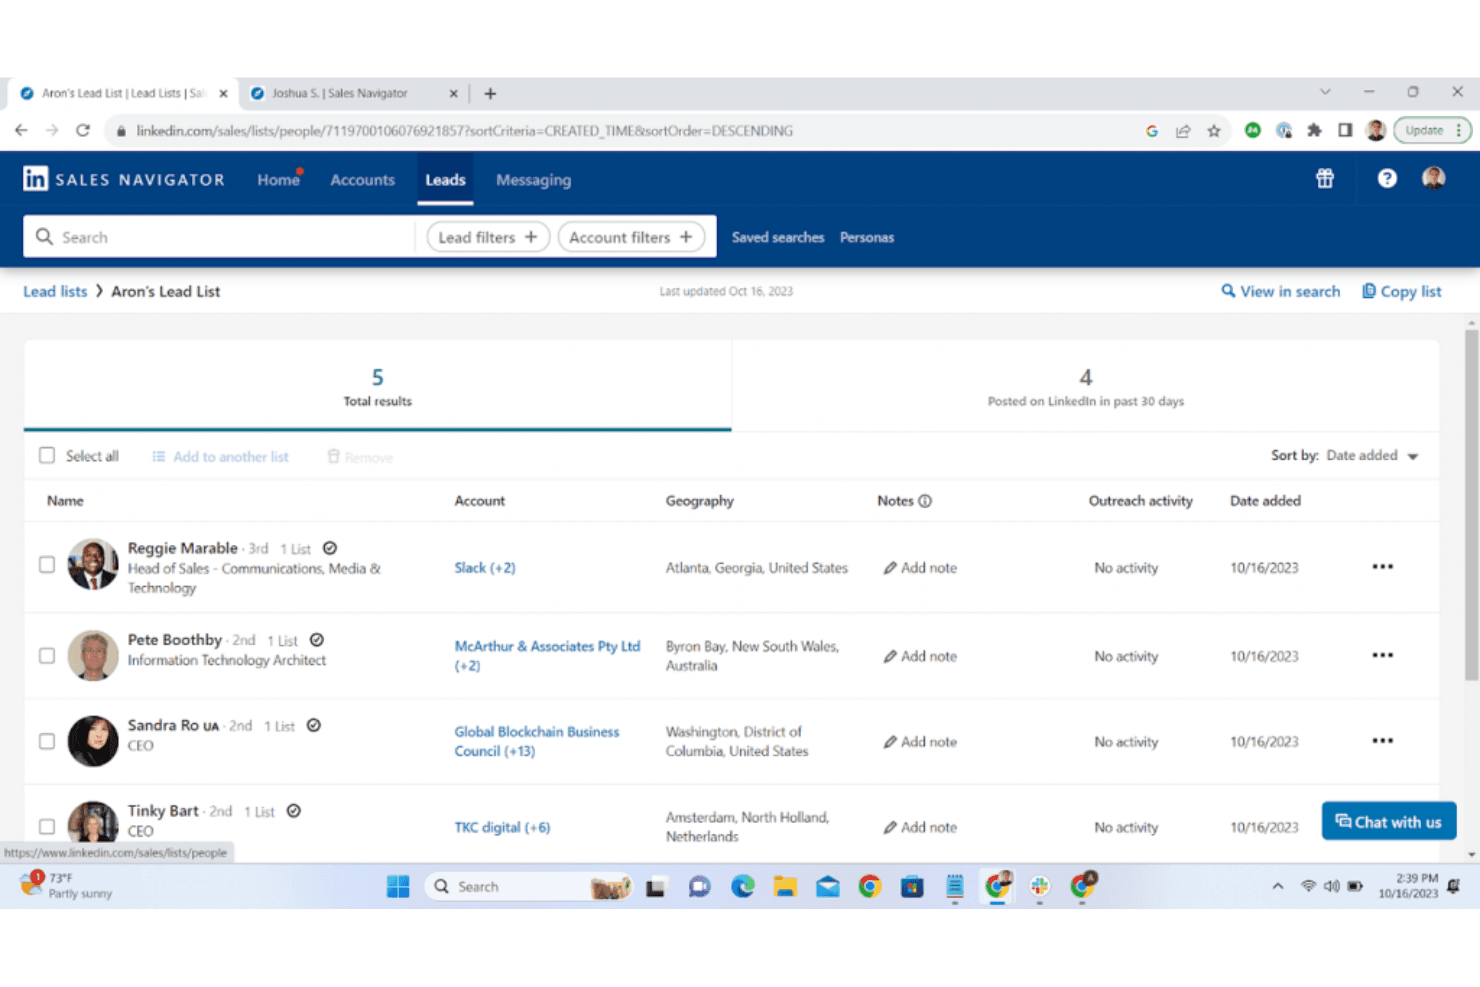
Task: Open Microsoft Edge from taskbar
Action: (x=742, y=886)
